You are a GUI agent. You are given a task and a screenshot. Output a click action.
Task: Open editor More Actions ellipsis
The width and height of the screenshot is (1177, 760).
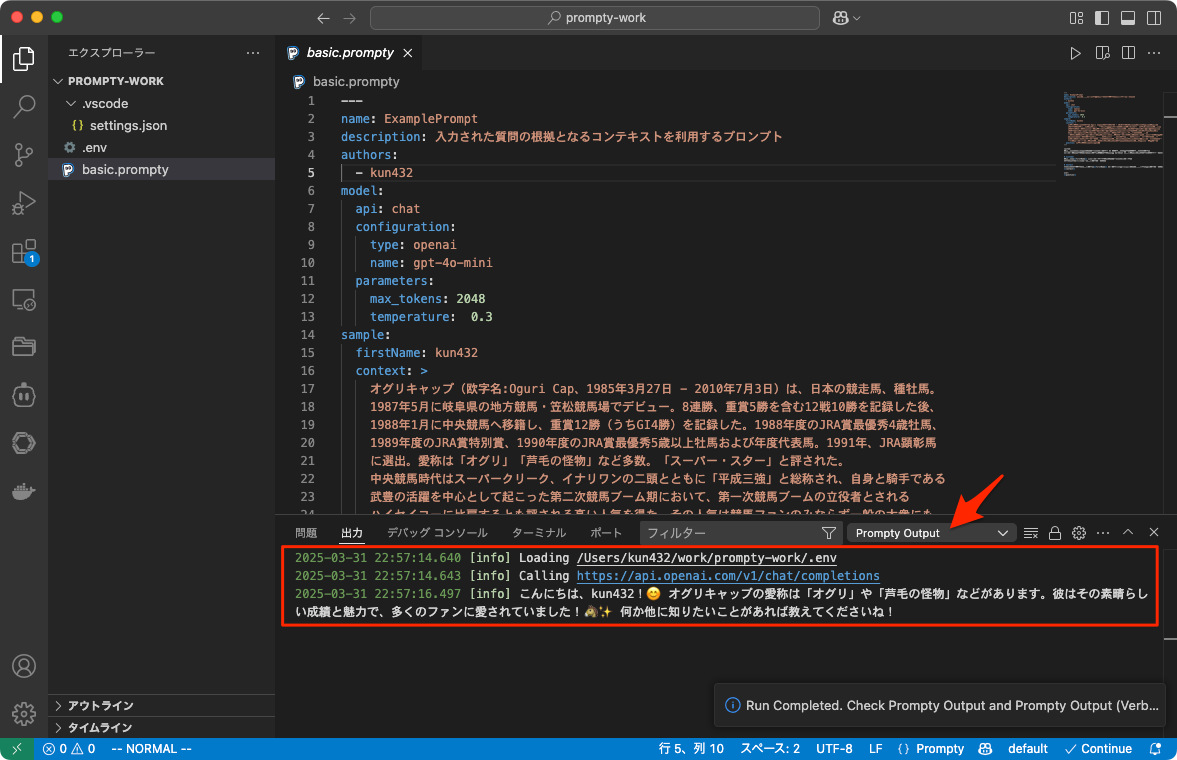[1154, 53]
